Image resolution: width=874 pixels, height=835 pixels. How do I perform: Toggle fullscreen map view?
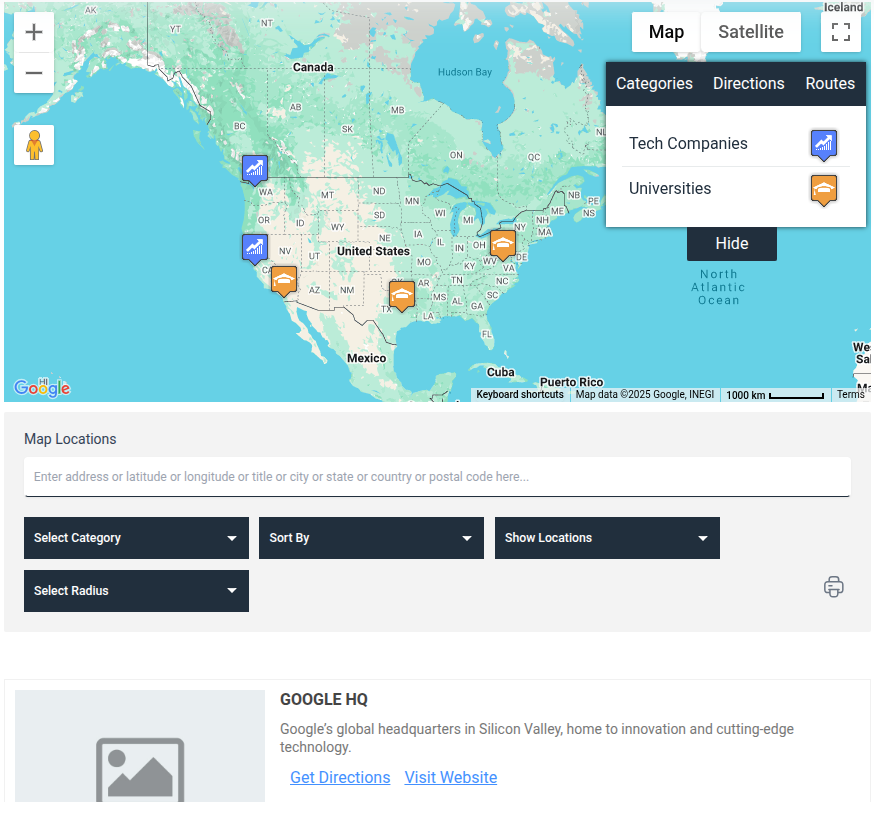pos(841,32)
